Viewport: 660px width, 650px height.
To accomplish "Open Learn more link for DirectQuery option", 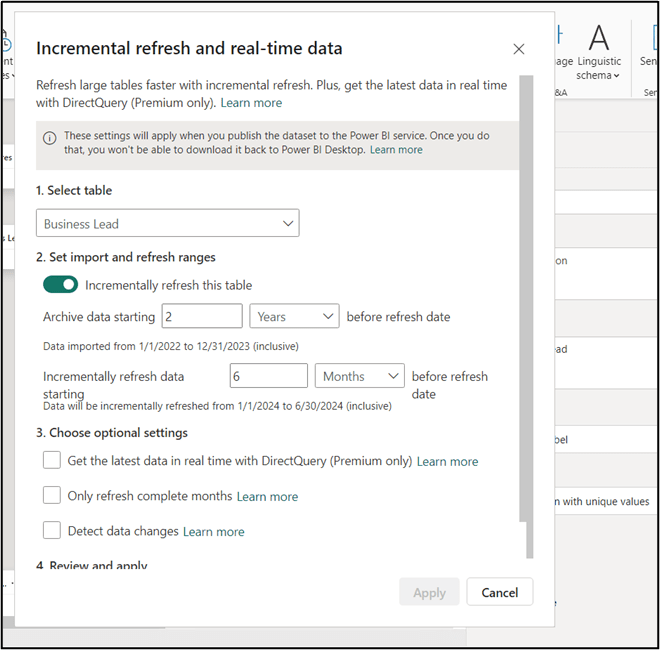I will coord(447,462).
